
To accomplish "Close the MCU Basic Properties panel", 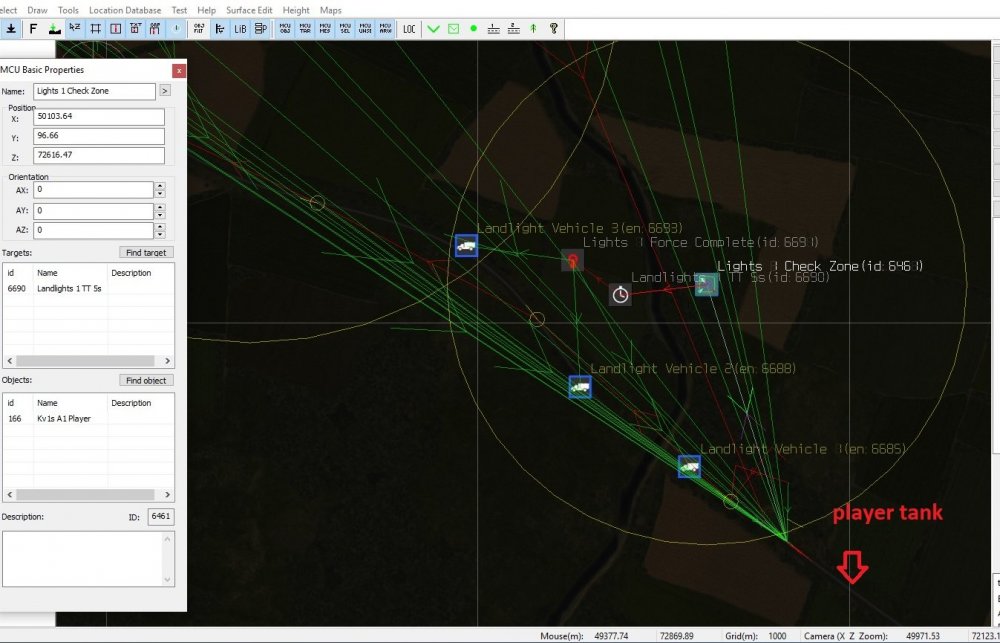I will click(x=180, y=70).
